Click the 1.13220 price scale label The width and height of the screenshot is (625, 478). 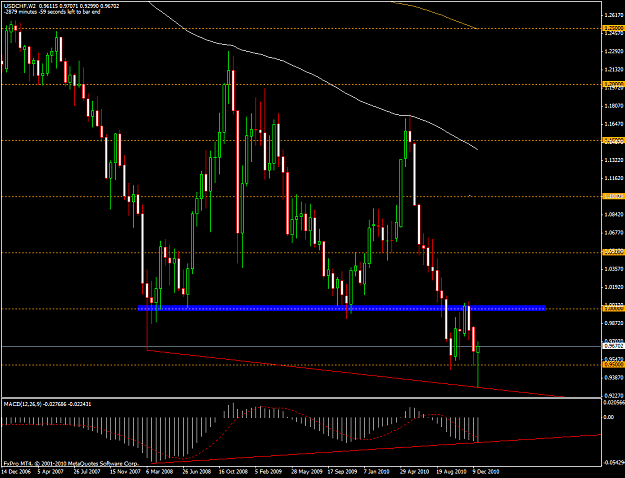(614, 160)
